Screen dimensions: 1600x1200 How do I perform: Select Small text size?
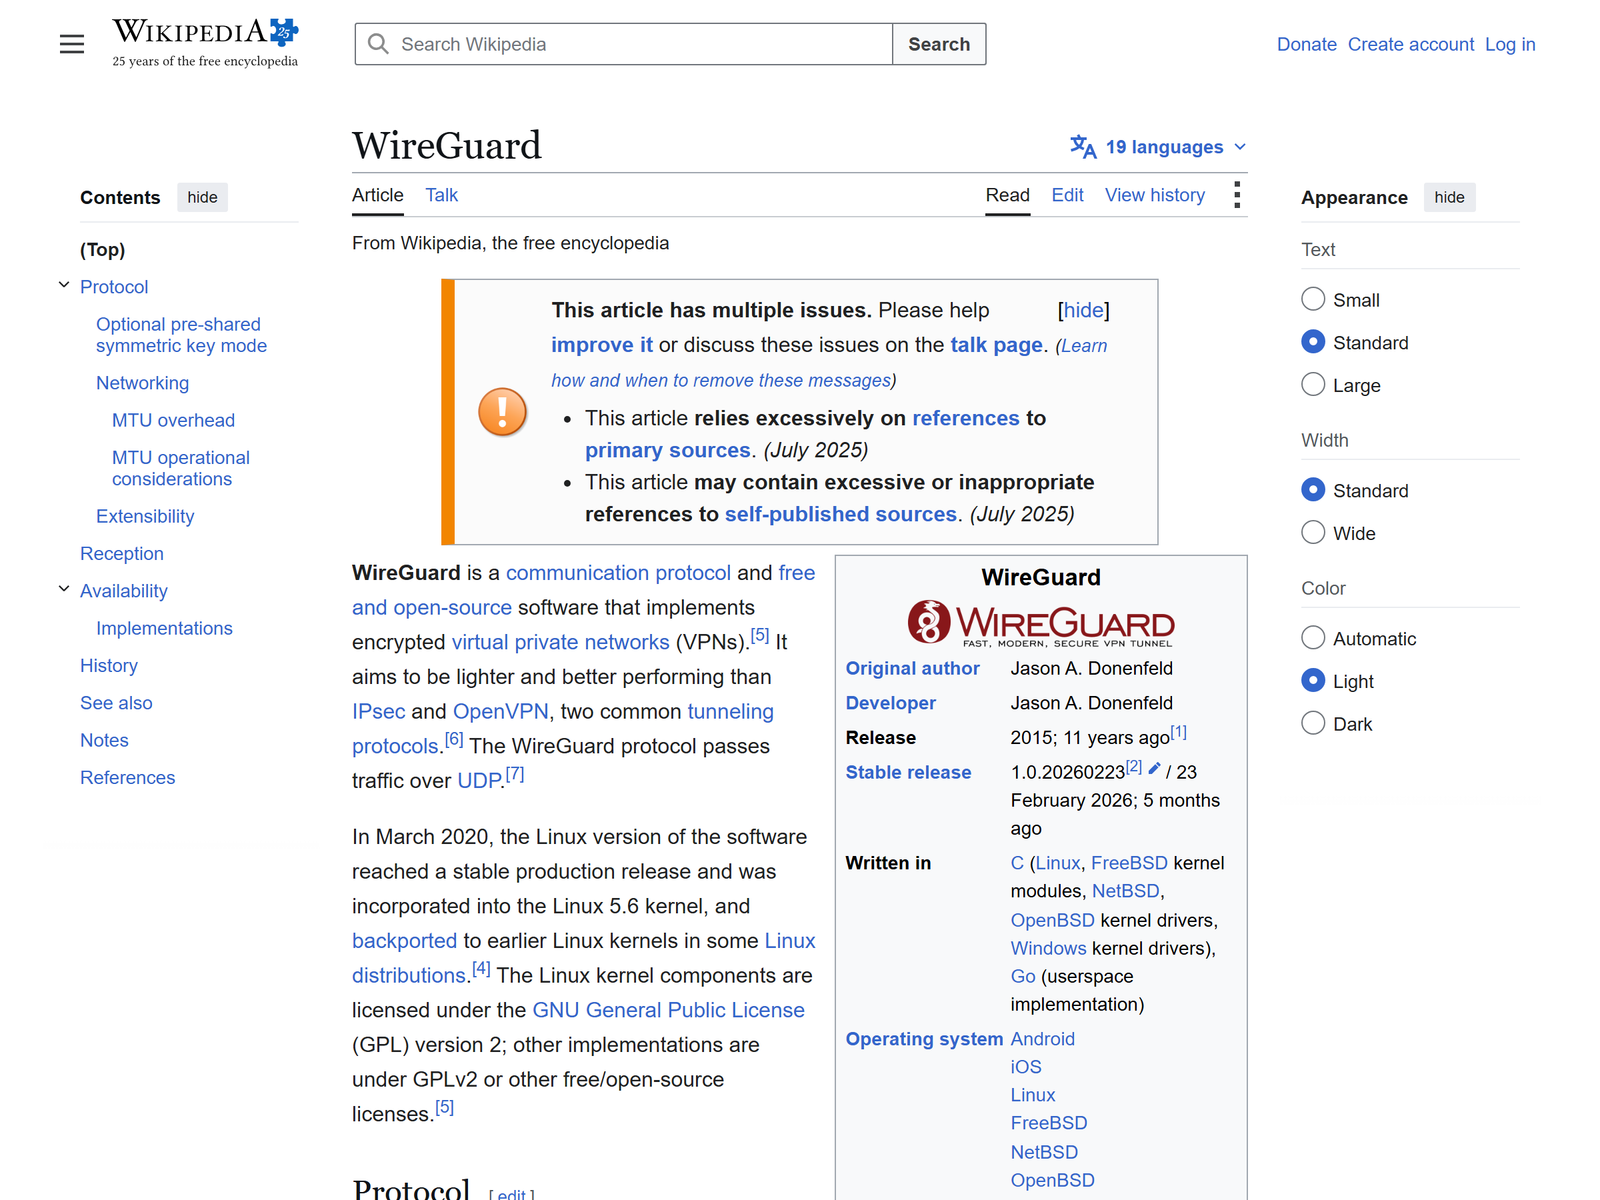pyautogui.click(x=1313, y=299)
